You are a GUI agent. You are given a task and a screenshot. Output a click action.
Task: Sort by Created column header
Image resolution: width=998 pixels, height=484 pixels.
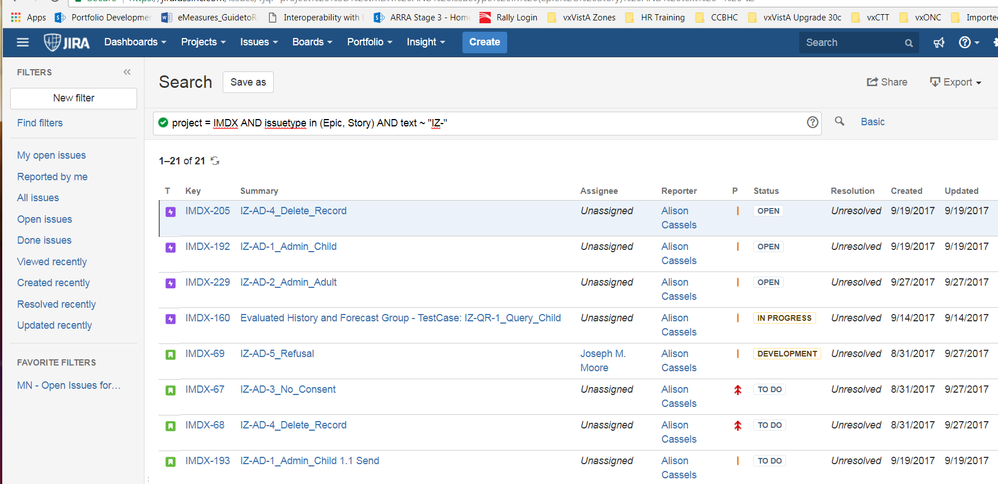[x=906, y=191]
